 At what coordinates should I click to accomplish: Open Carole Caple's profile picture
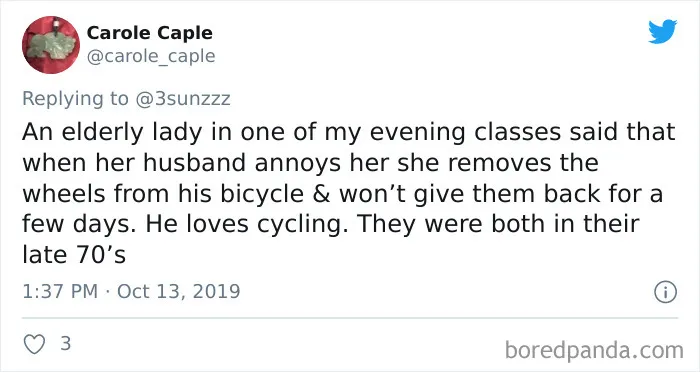(x=51, y=45)
